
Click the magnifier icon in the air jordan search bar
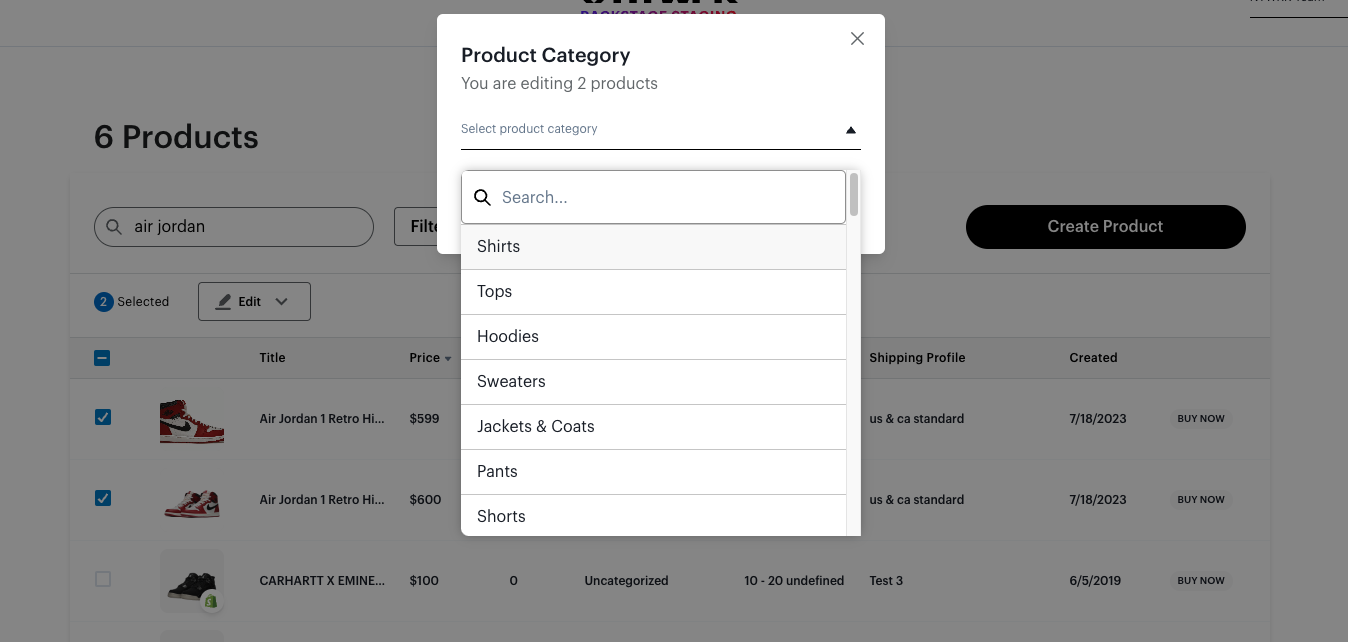(x=113, y=227)
